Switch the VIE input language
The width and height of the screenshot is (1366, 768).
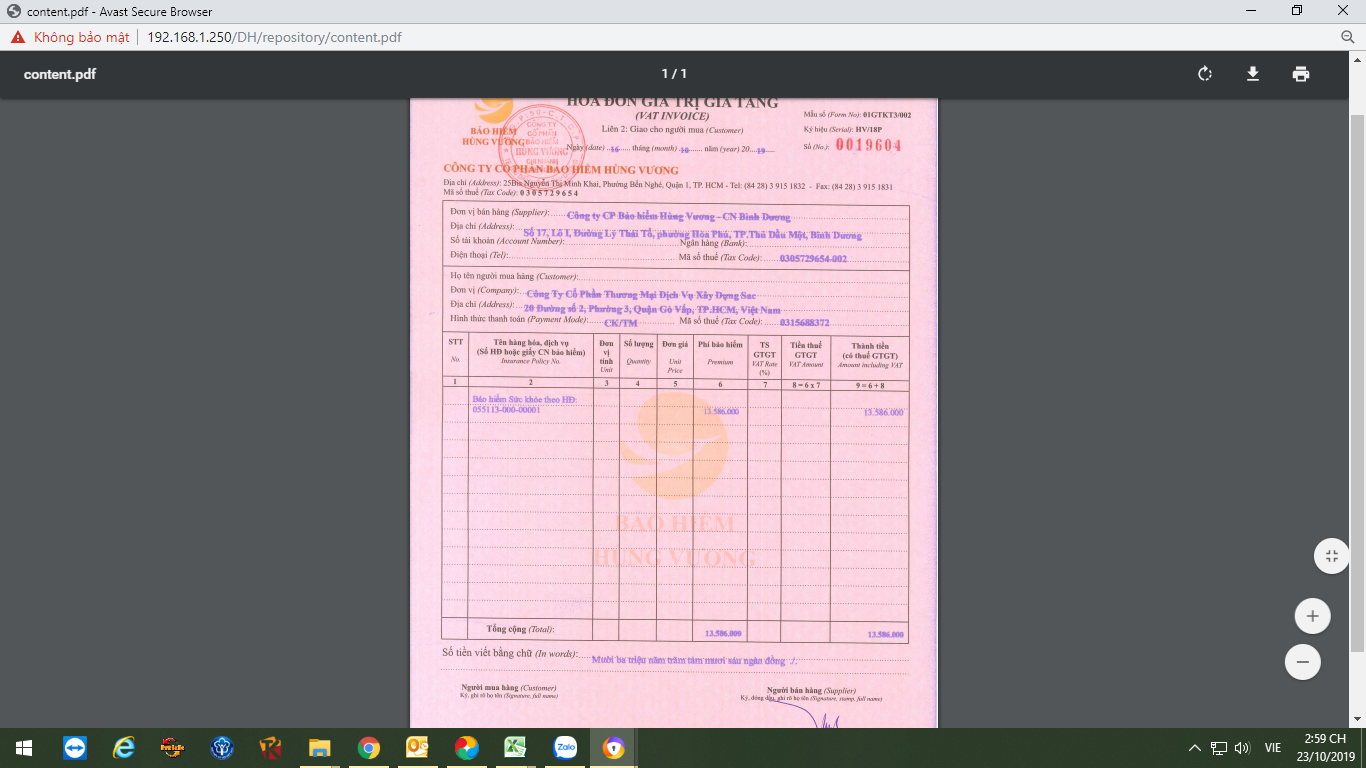1273,748
